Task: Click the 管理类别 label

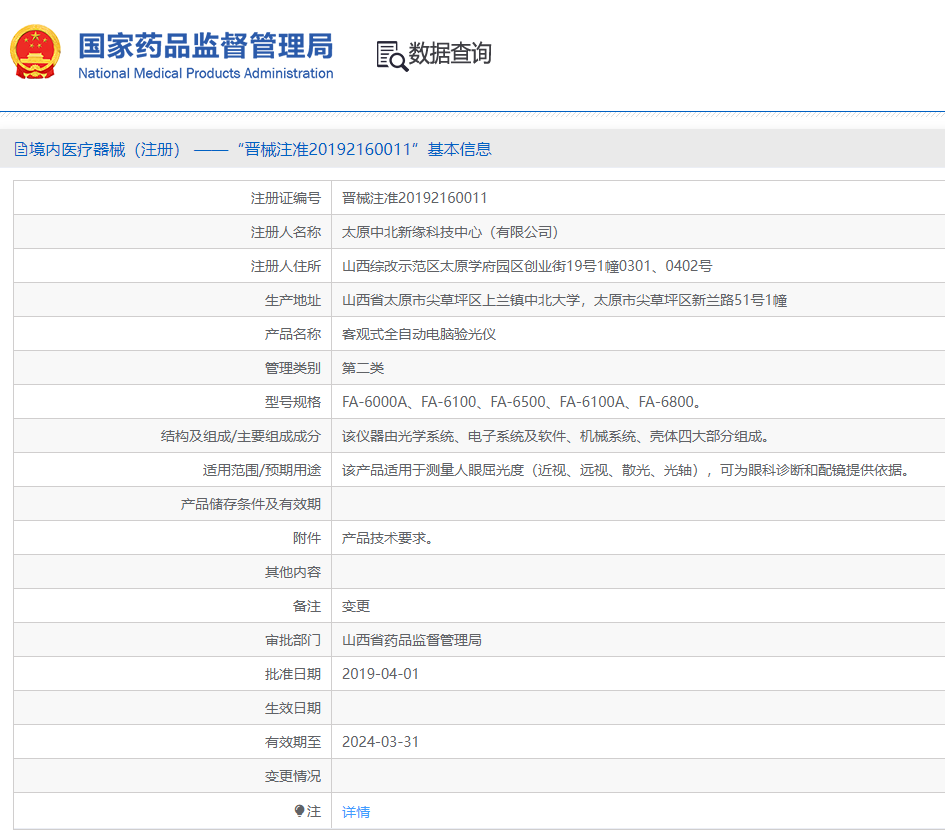Action: [293, 368]
